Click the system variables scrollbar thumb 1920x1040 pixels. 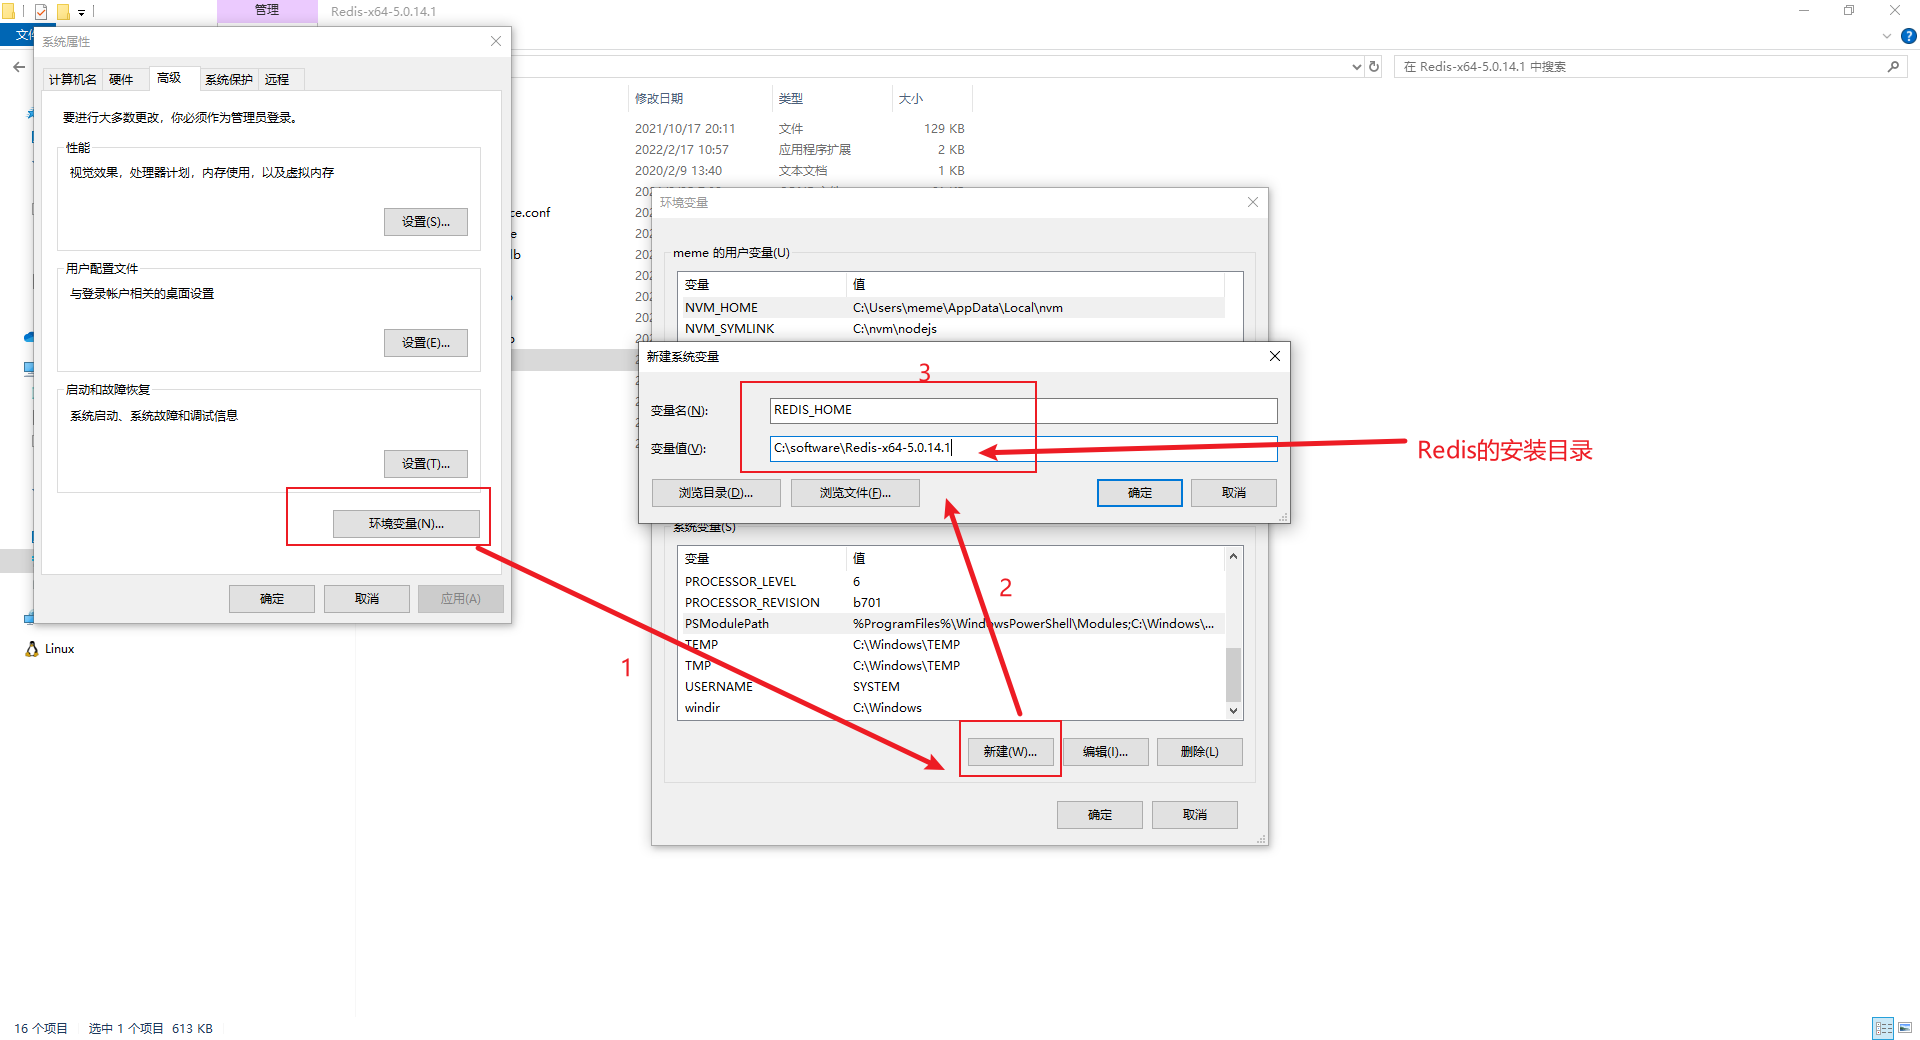(x=1234, y=675)
